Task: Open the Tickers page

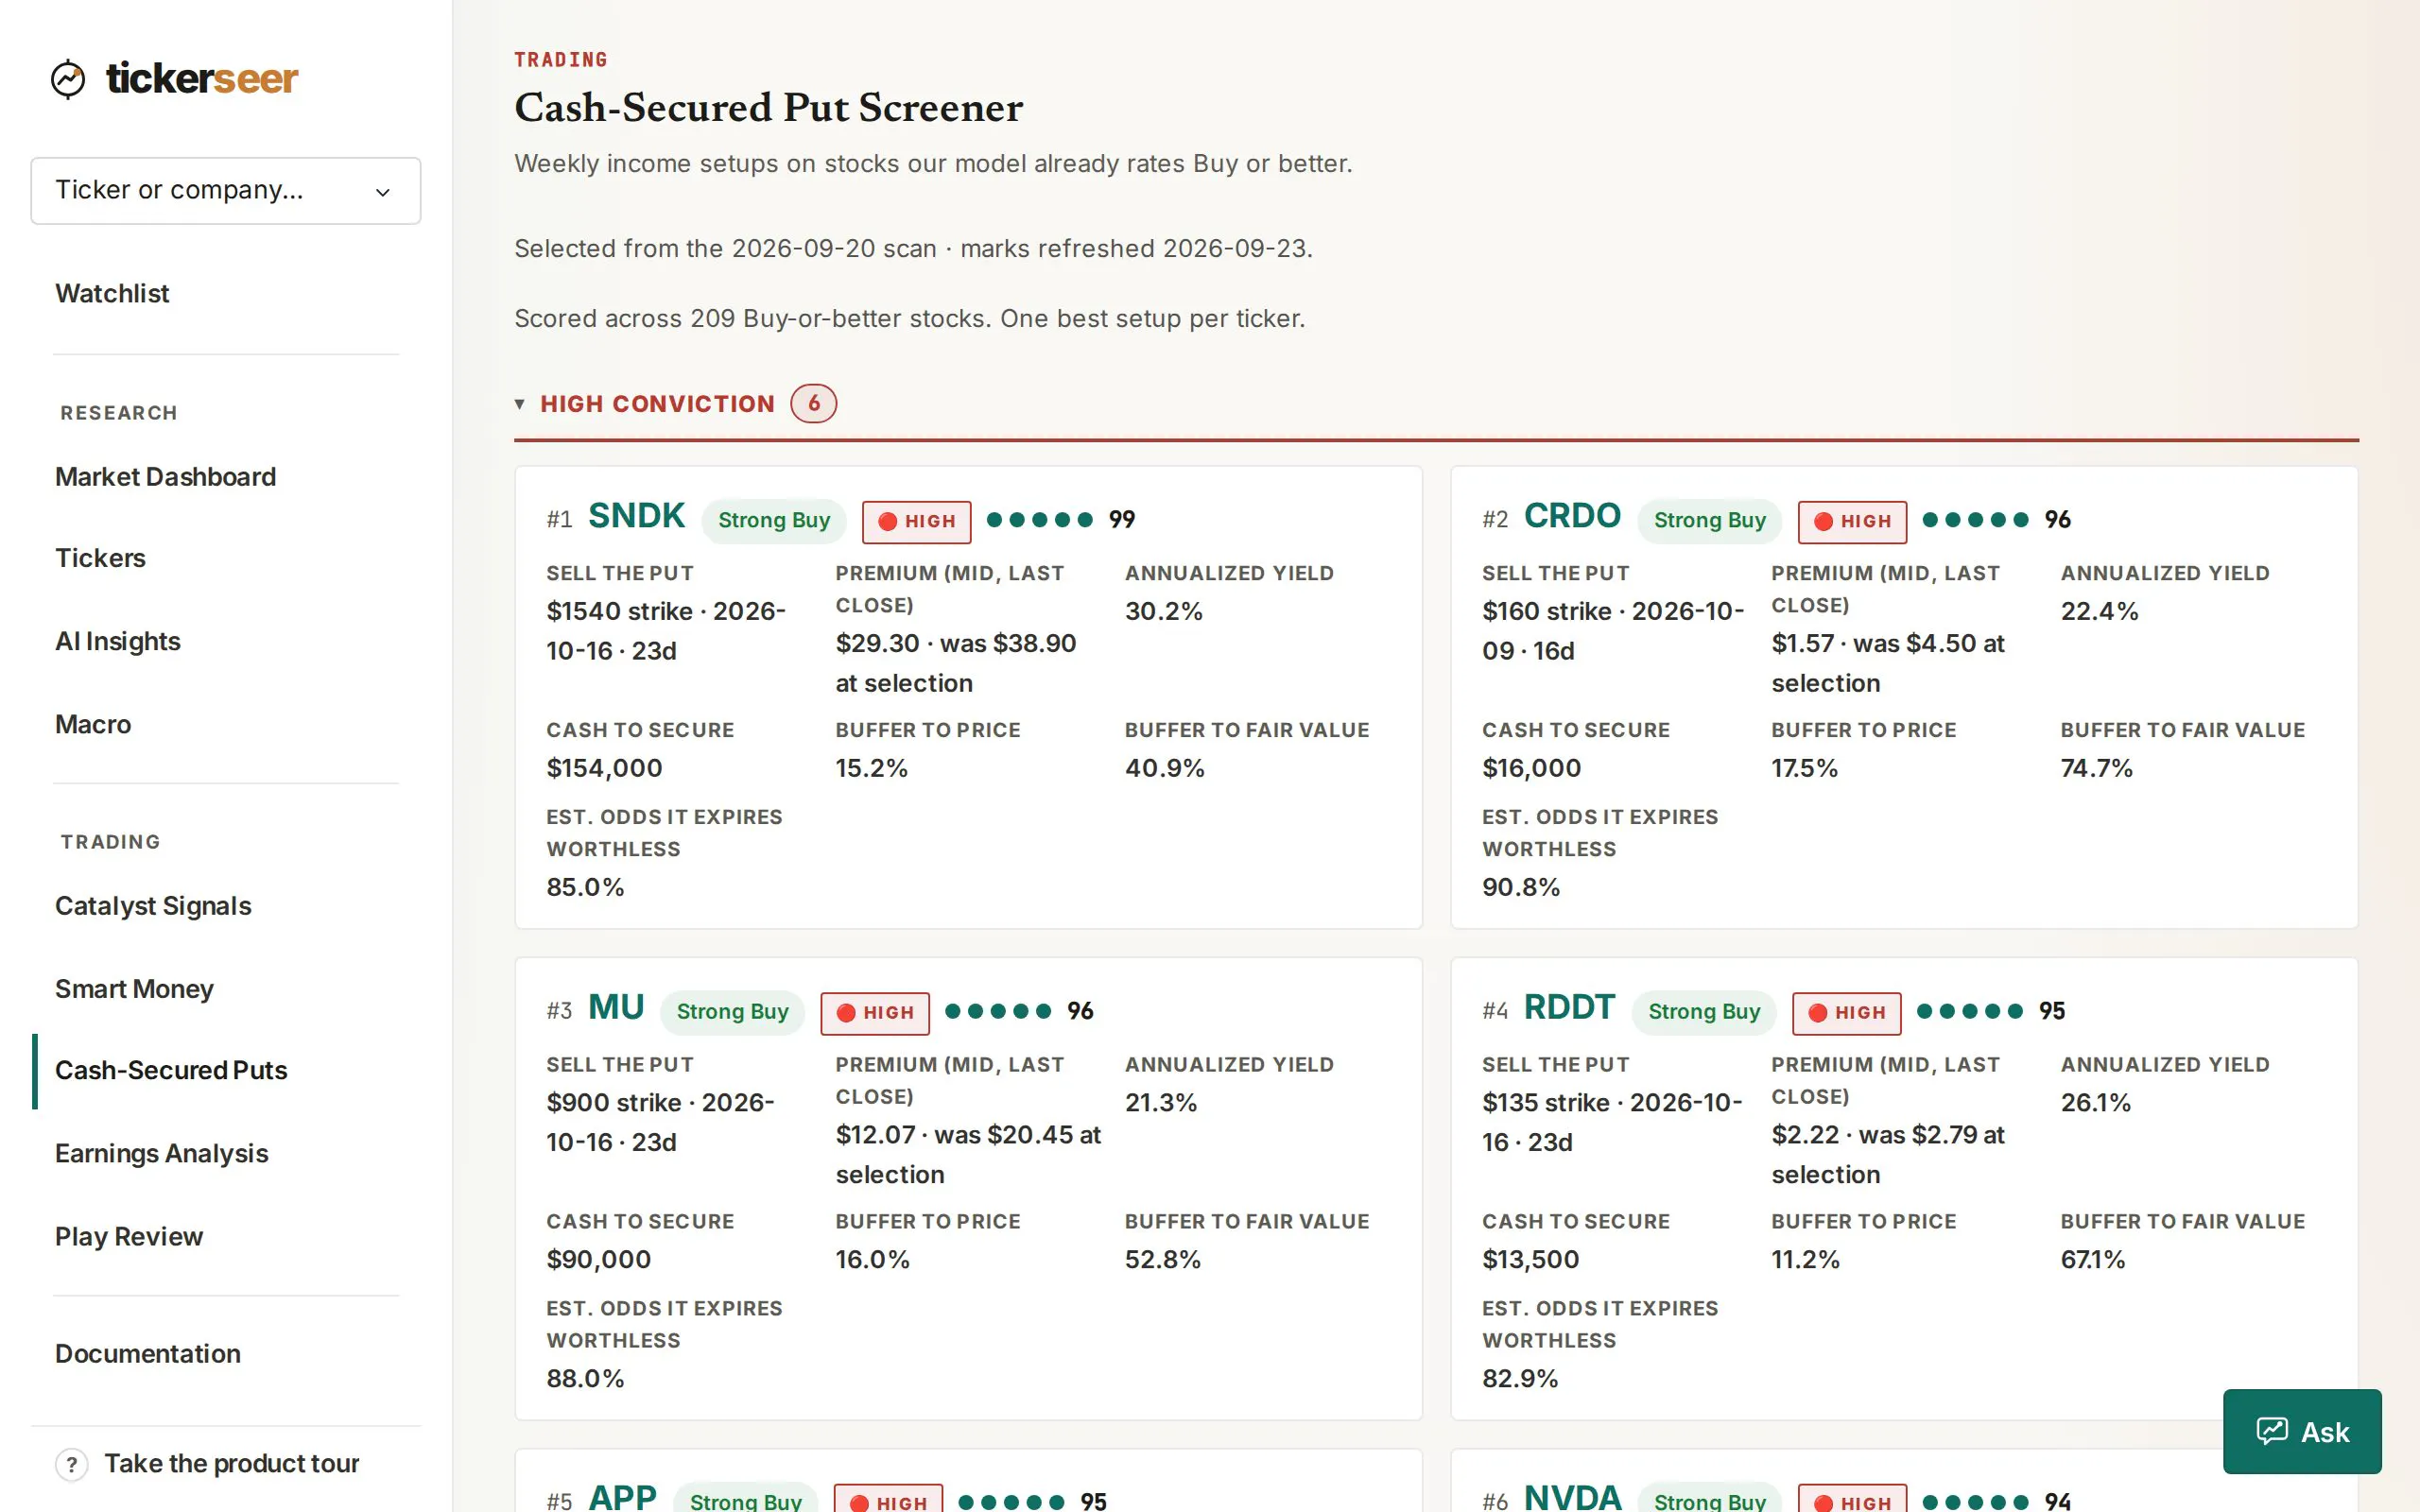Action: click(x=100, y=558)
